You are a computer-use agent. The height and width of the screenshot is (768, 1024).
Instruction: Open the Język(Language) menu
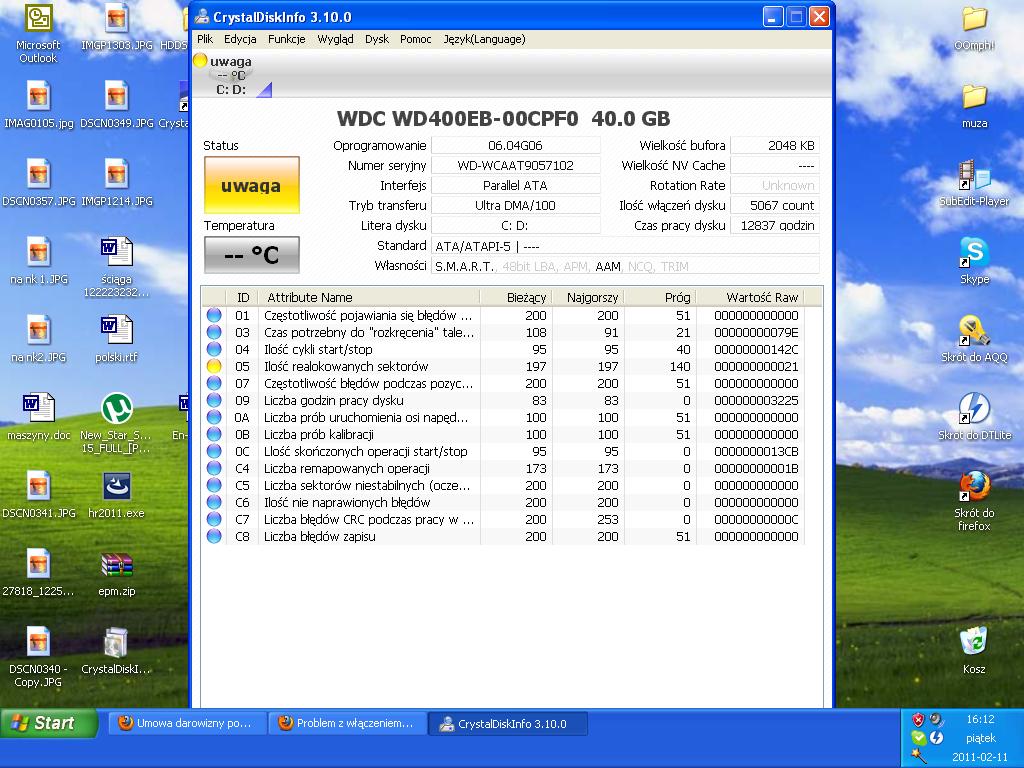coord(484,39)
